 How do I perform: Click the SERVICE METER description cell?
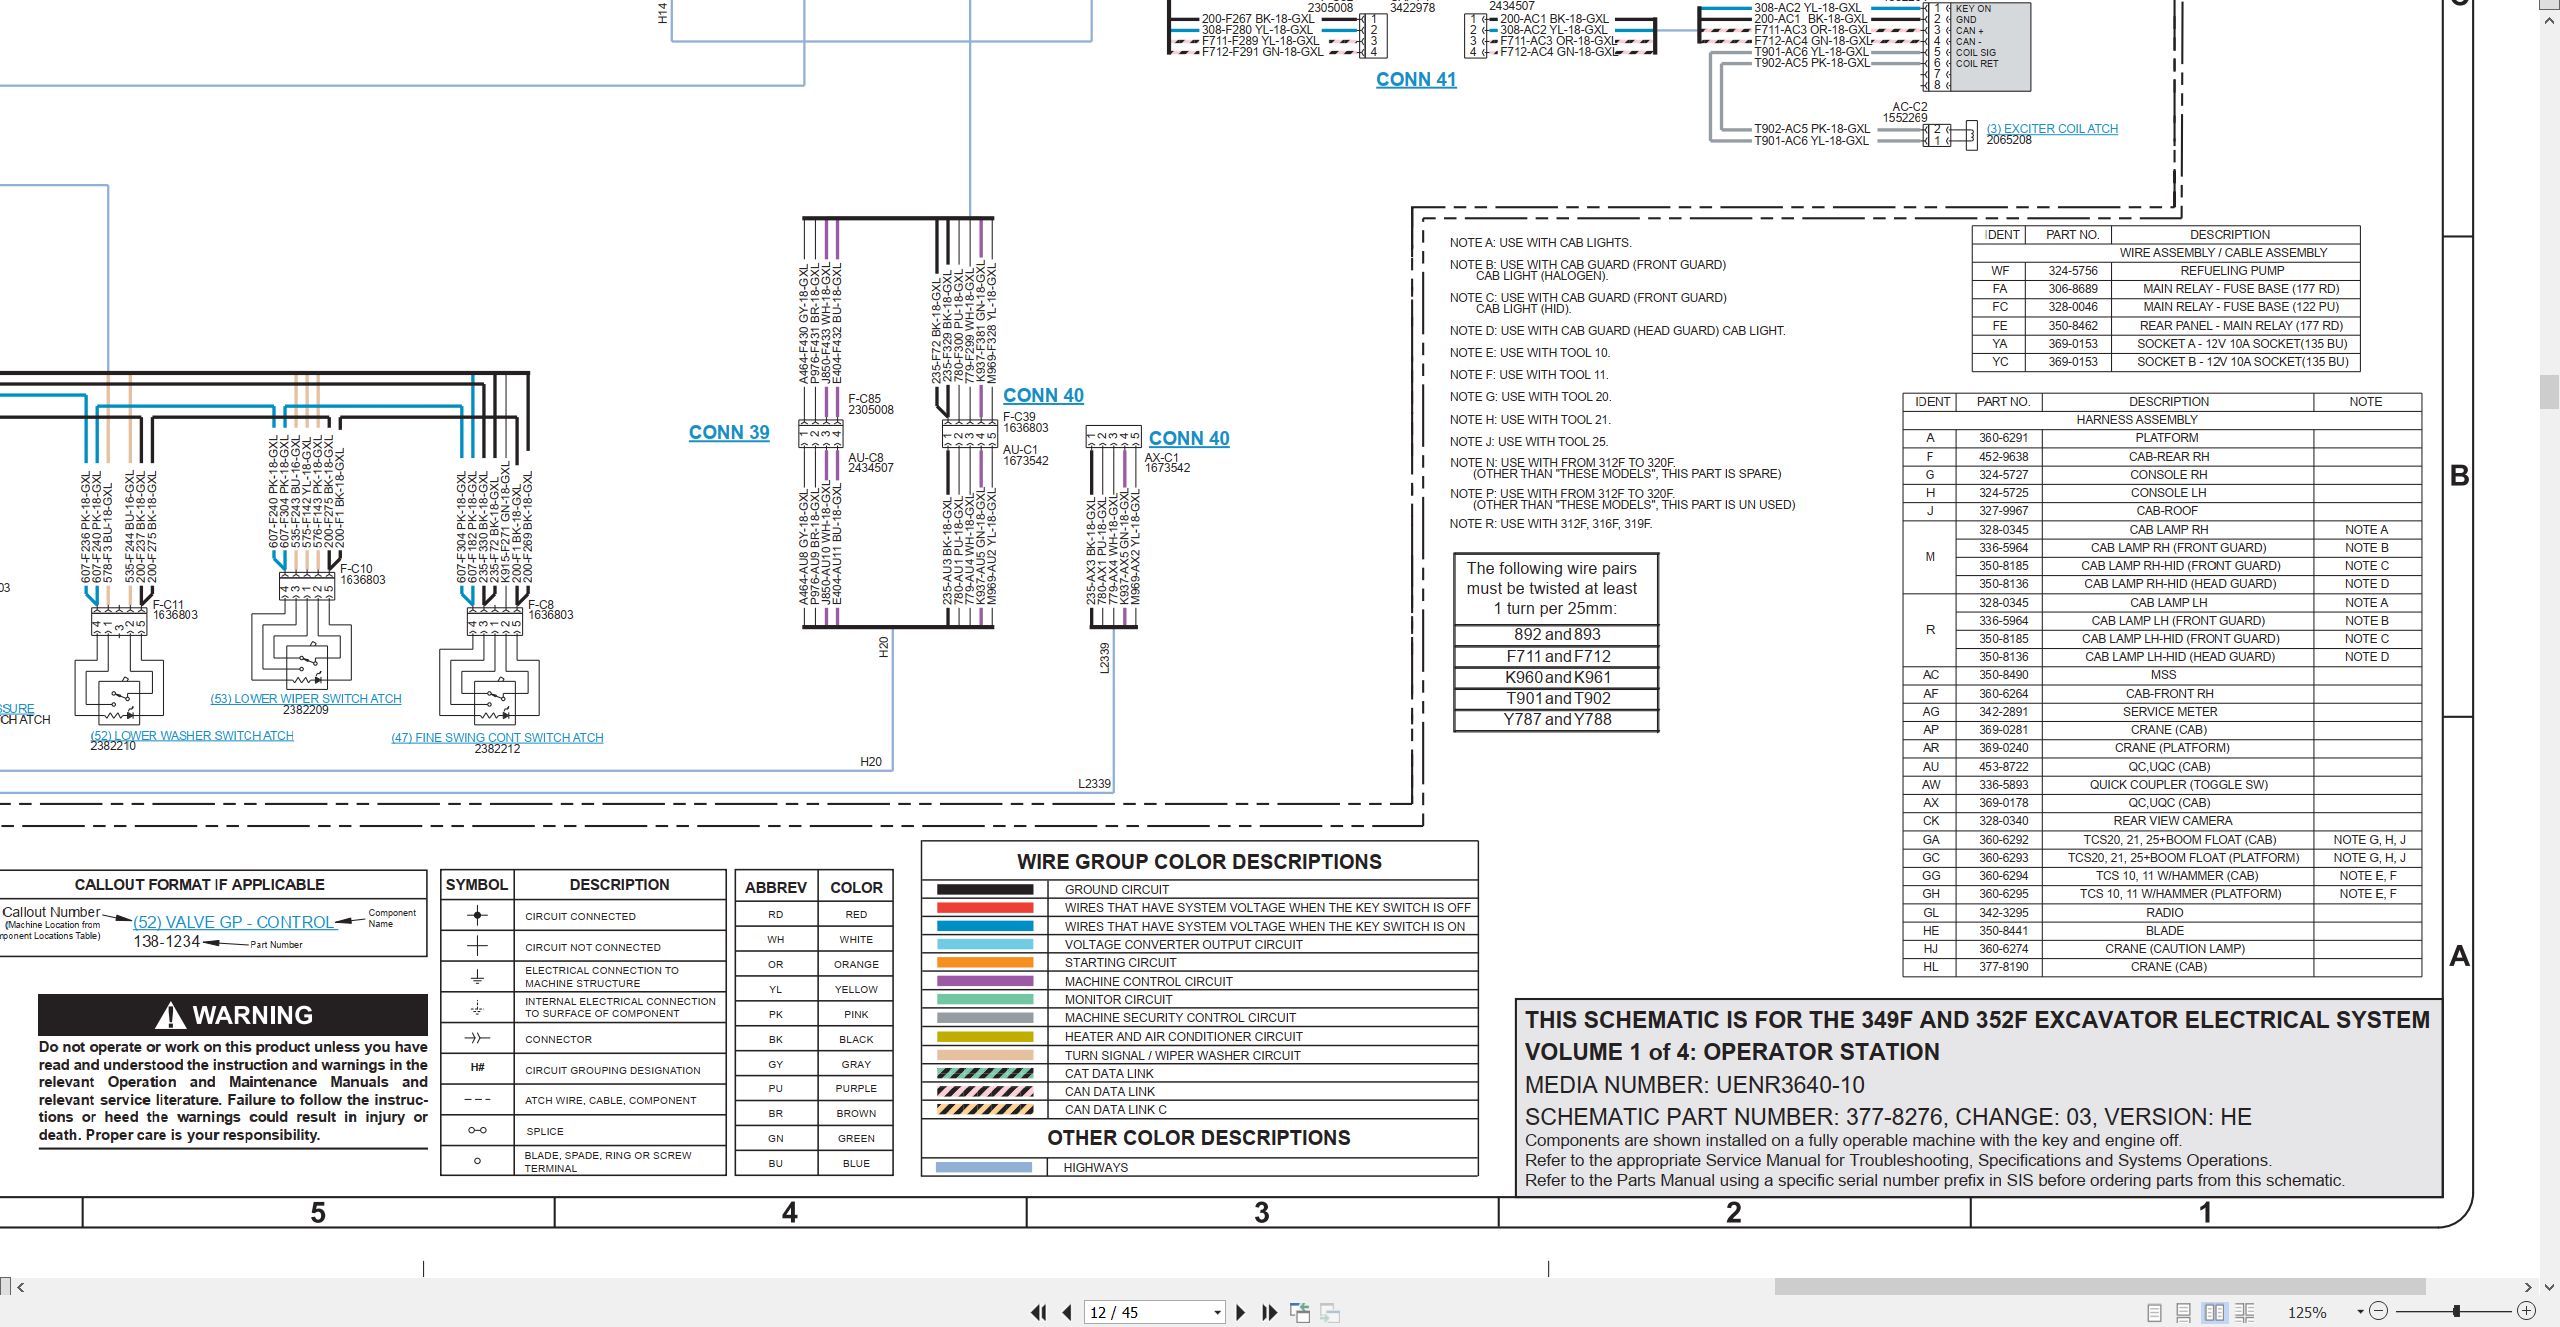(2178, 712)
